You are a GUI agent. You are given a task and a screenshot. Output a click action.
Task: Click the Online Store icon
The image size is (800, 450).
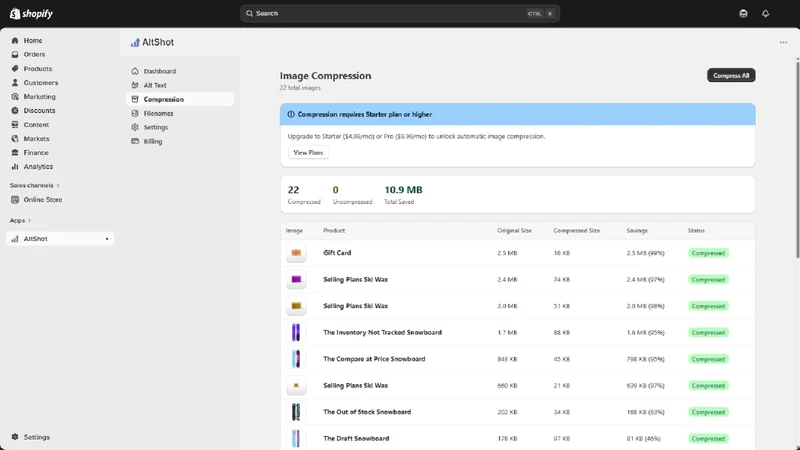15,199
